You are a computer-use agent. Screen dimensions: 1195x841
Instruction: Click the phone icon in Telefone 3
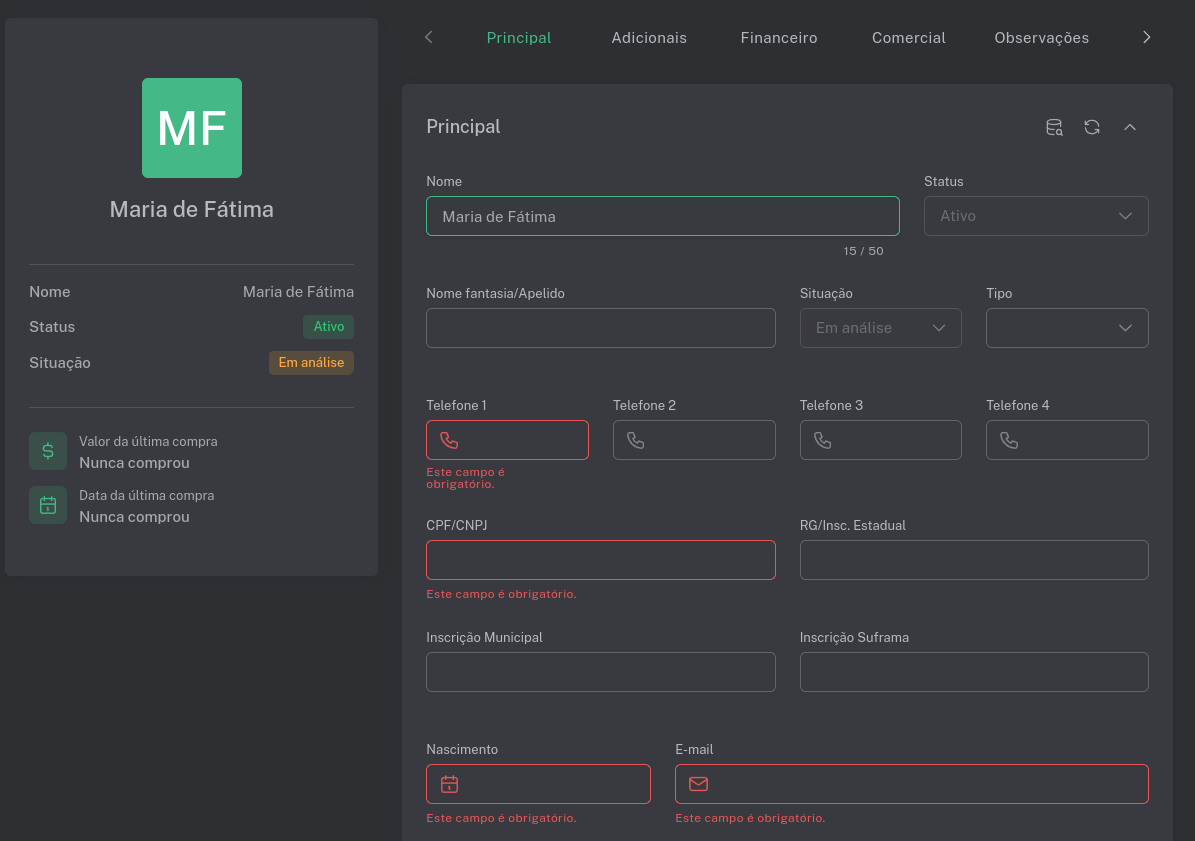(822, 440)
